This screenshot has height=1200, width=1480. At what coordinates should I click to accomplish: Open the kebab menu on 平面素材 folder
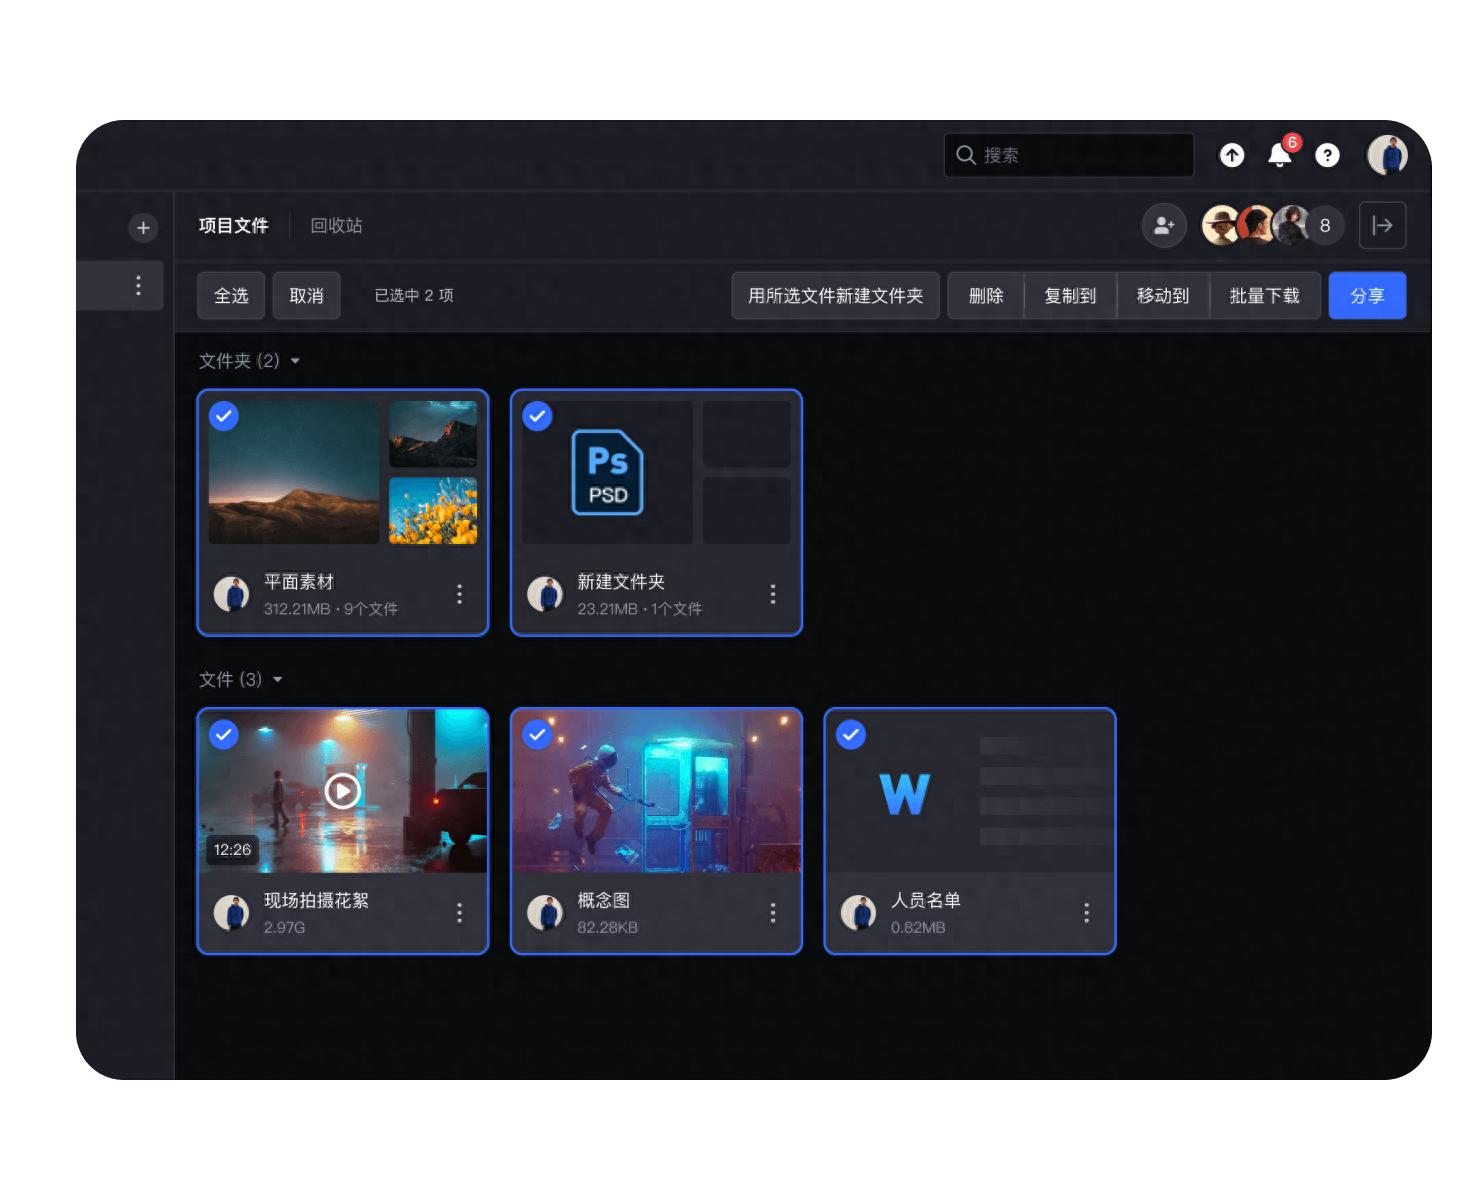[x=459, y=594]
